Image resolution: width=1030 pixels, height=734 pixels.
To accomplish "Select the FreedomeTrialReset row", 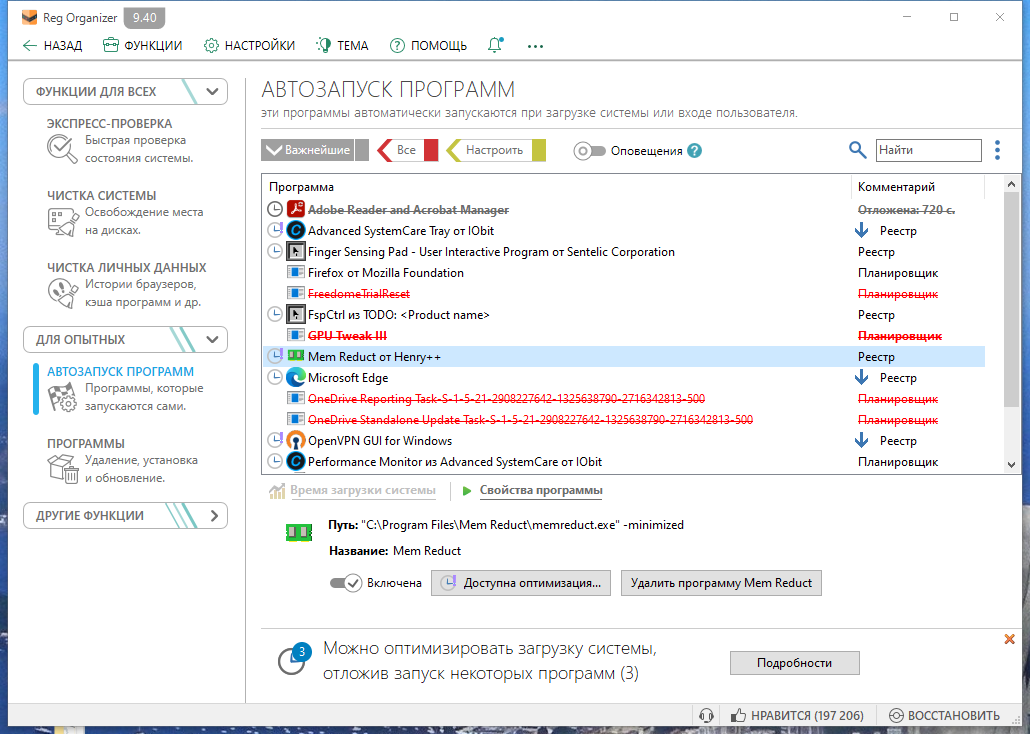I will click(623, 294).
